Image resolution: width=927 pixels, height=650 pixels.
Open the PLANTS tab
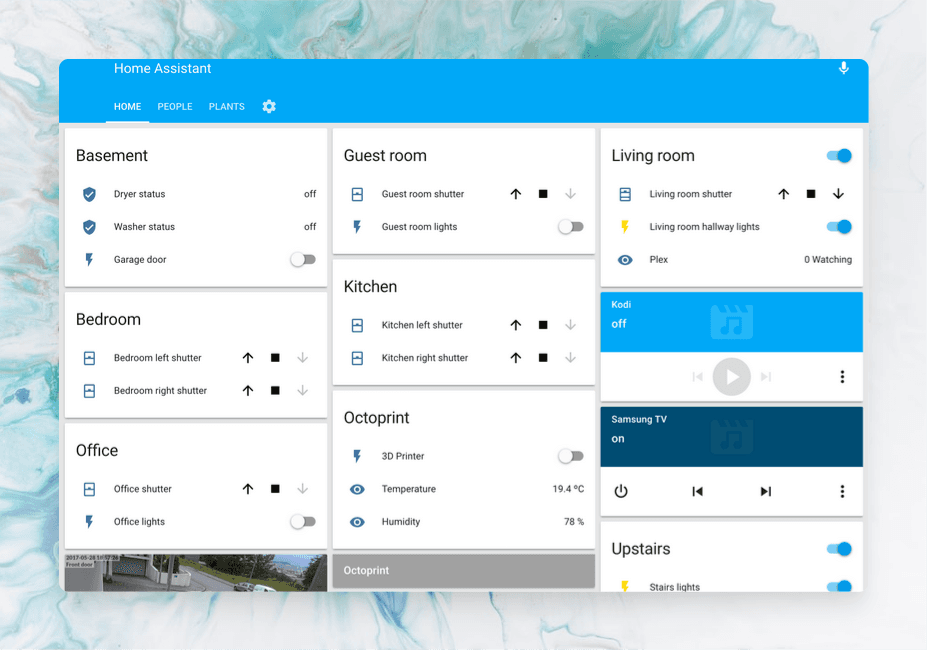(x=226, y=106)
